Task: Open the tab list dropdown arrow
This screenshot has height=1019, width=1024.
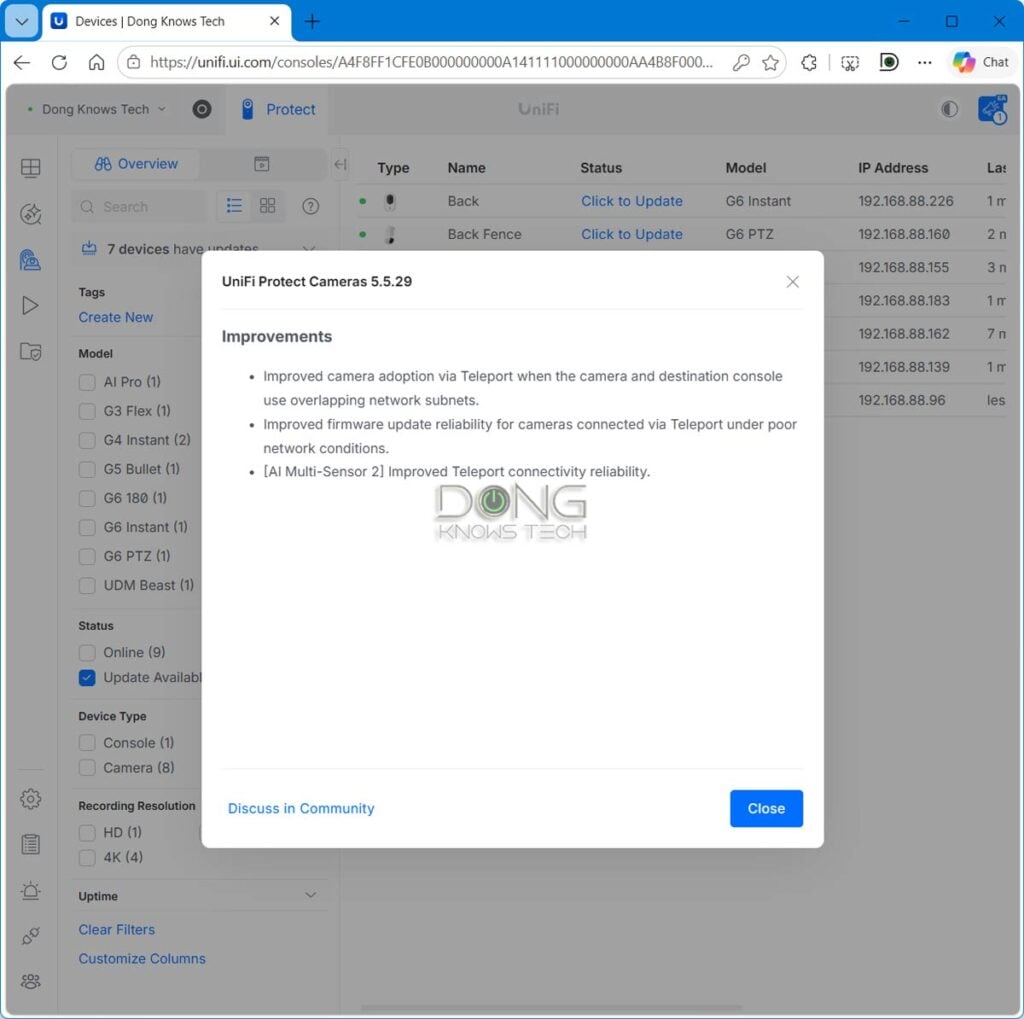Action: pos(22,22)
